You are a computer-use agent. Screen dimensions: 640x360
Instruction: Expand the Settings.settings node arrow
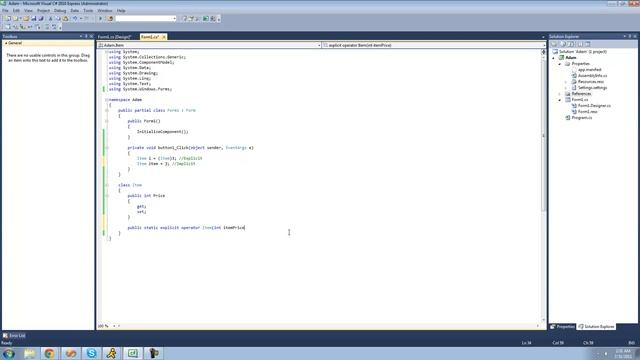566,88
